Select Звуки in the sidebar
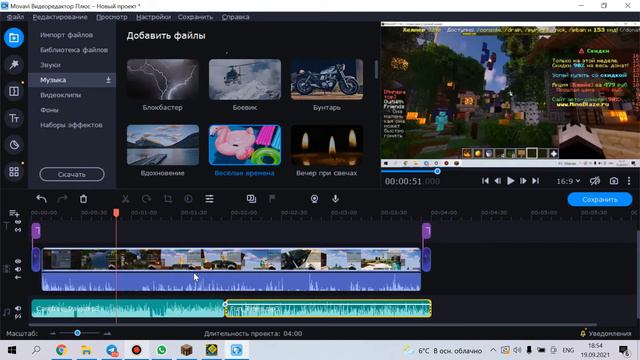 [x=50, y=65]
